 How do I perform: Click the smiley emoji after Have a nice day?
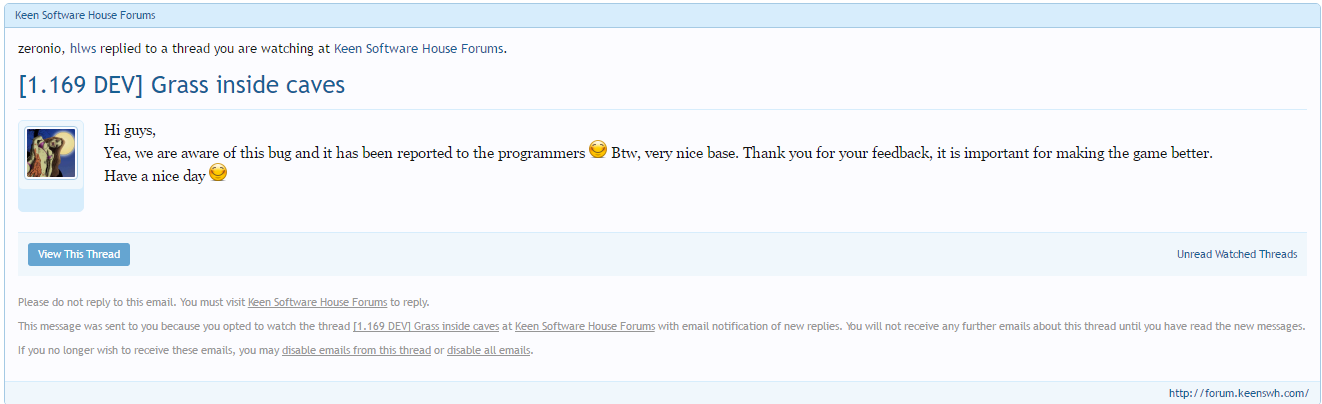coord(217,173)
